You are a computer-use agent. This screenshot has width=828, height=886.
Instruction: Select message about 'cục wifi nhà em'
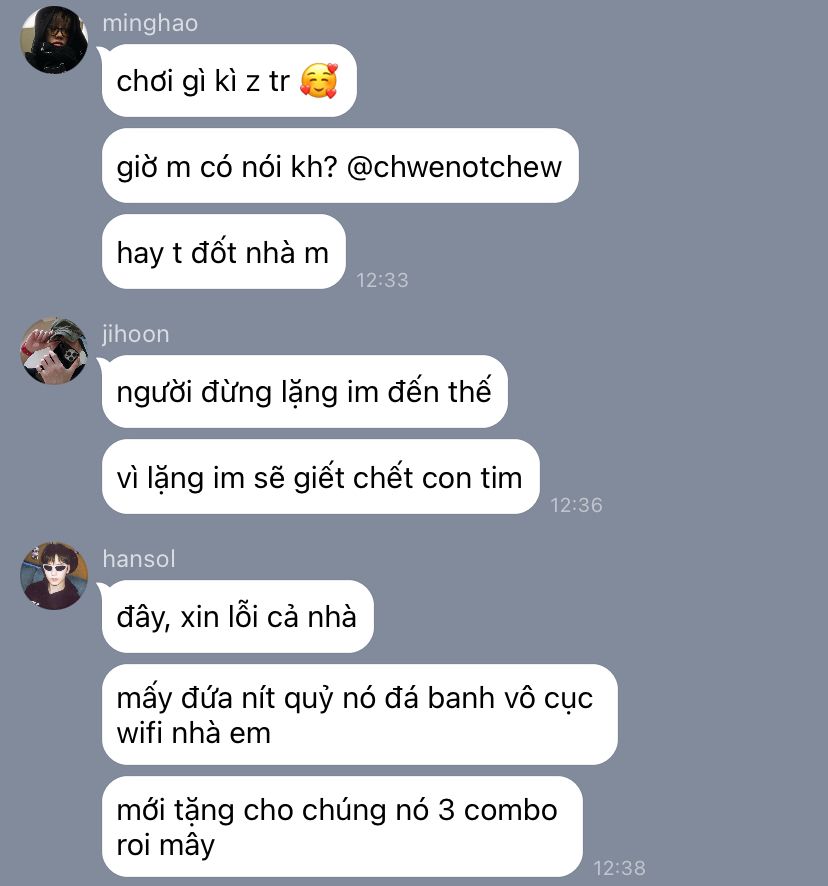click(359, 714)
